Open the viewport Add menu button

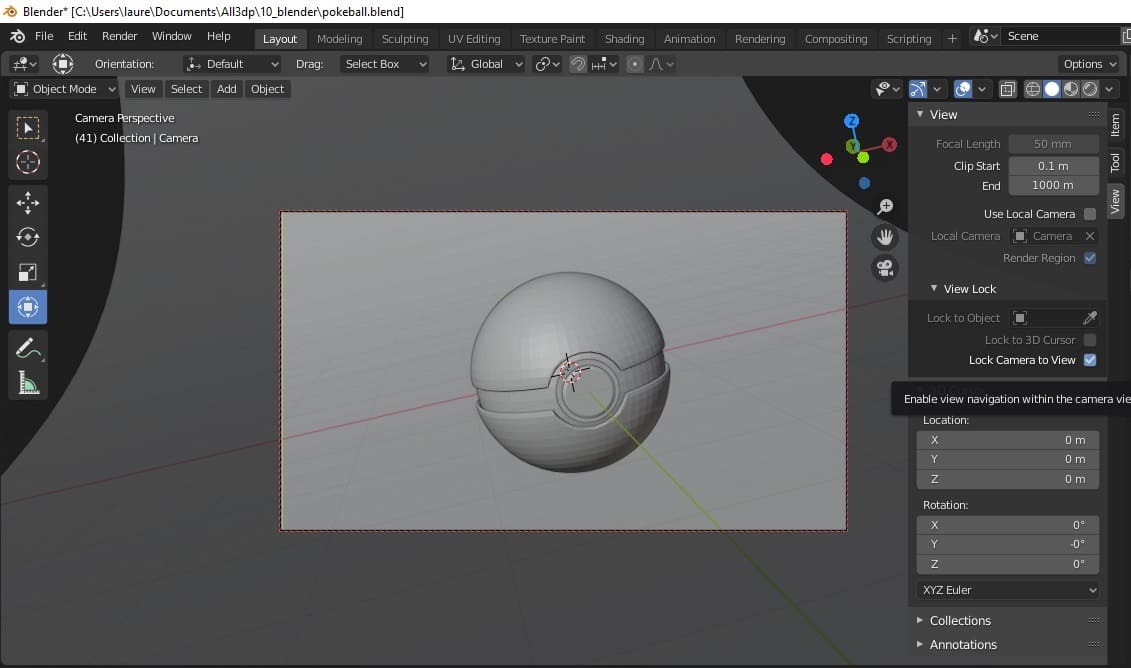tap(226, 89)
